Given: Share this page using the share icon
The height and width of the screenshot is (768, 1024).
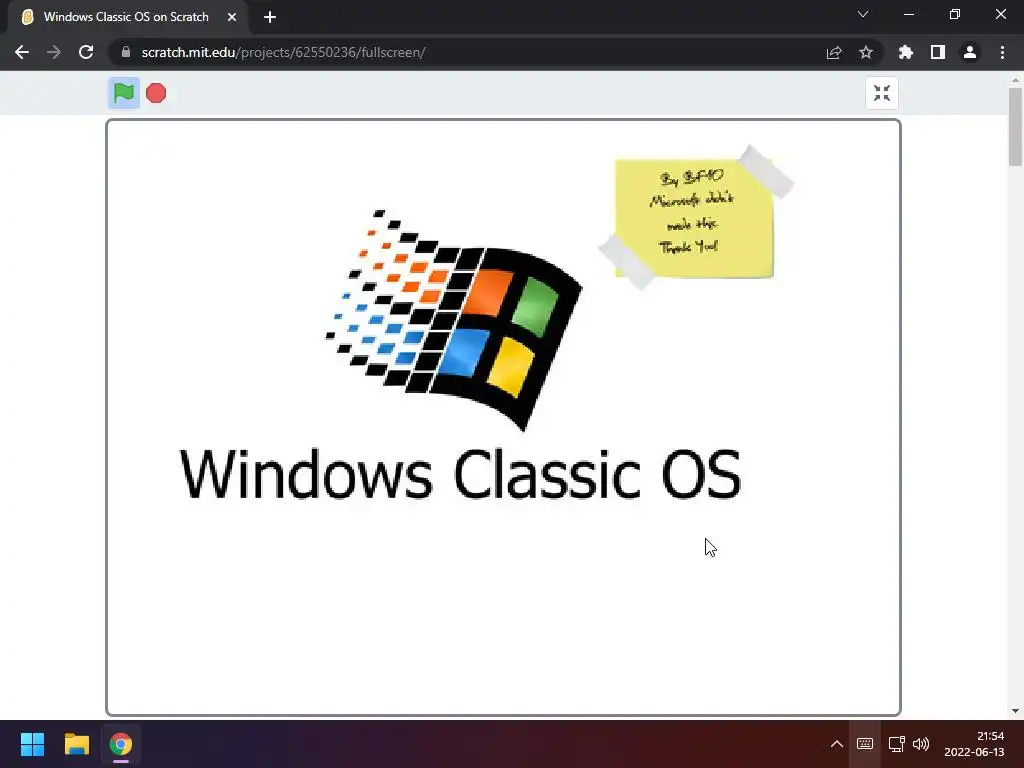Looking at the screenshot, I should pos(834,52).
